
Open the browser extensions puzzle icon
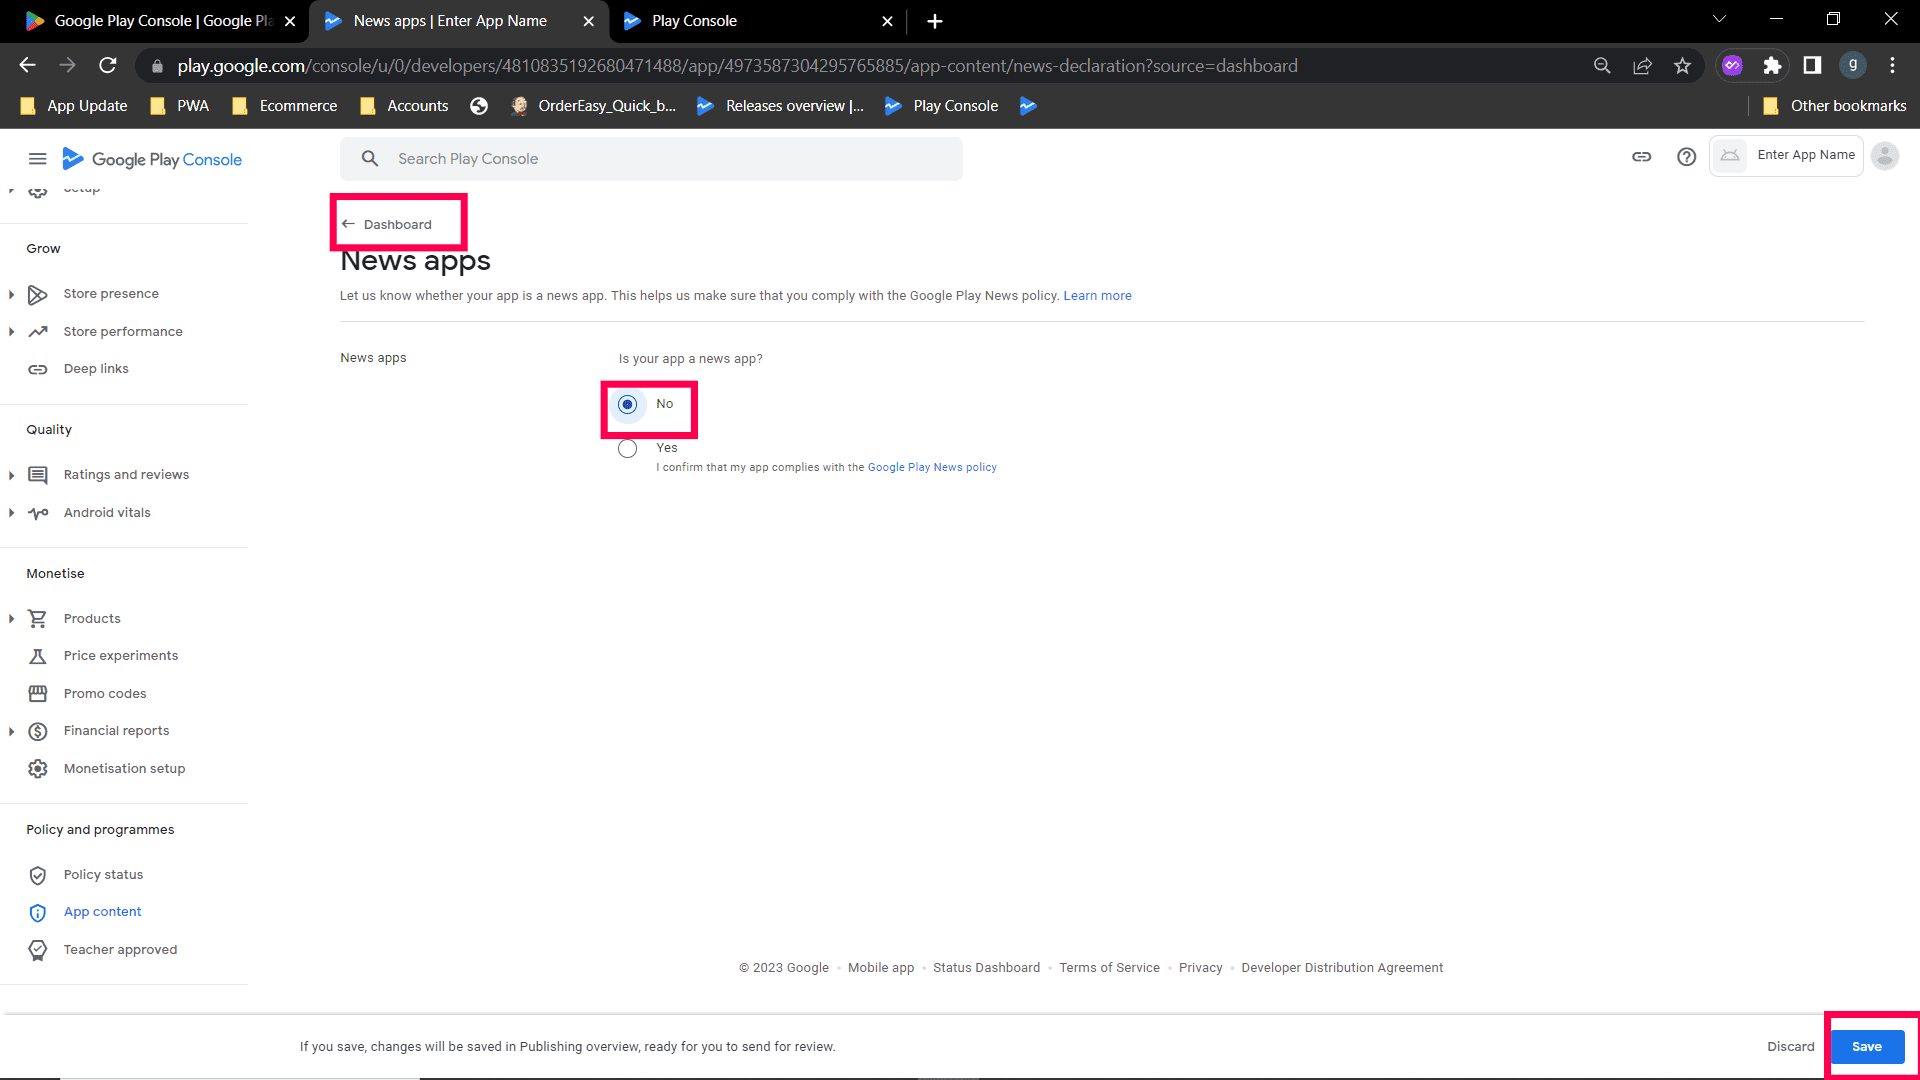pyautogui.click(x=1772, y=66)
